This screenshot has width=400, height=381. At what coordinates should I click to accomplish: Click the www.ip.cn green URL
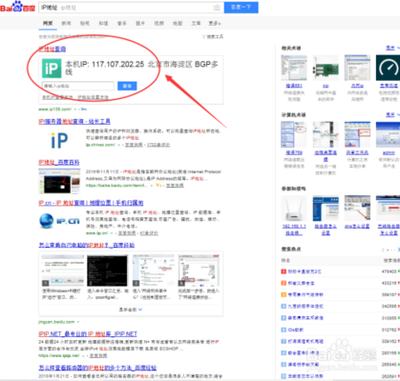(97, 233)
